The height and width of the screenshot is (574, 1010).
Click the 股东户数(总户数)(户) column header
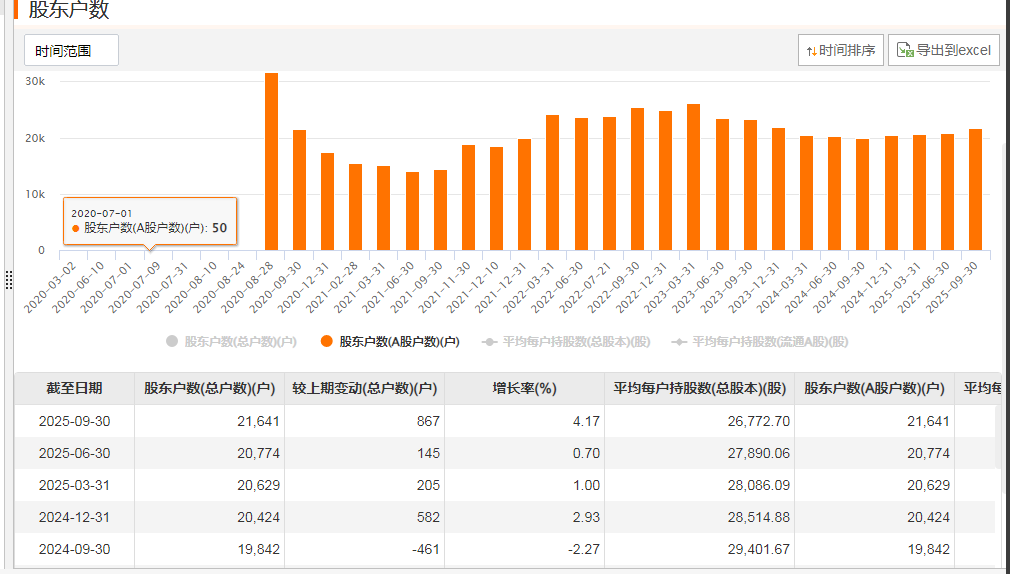click(x=209, y=388)
